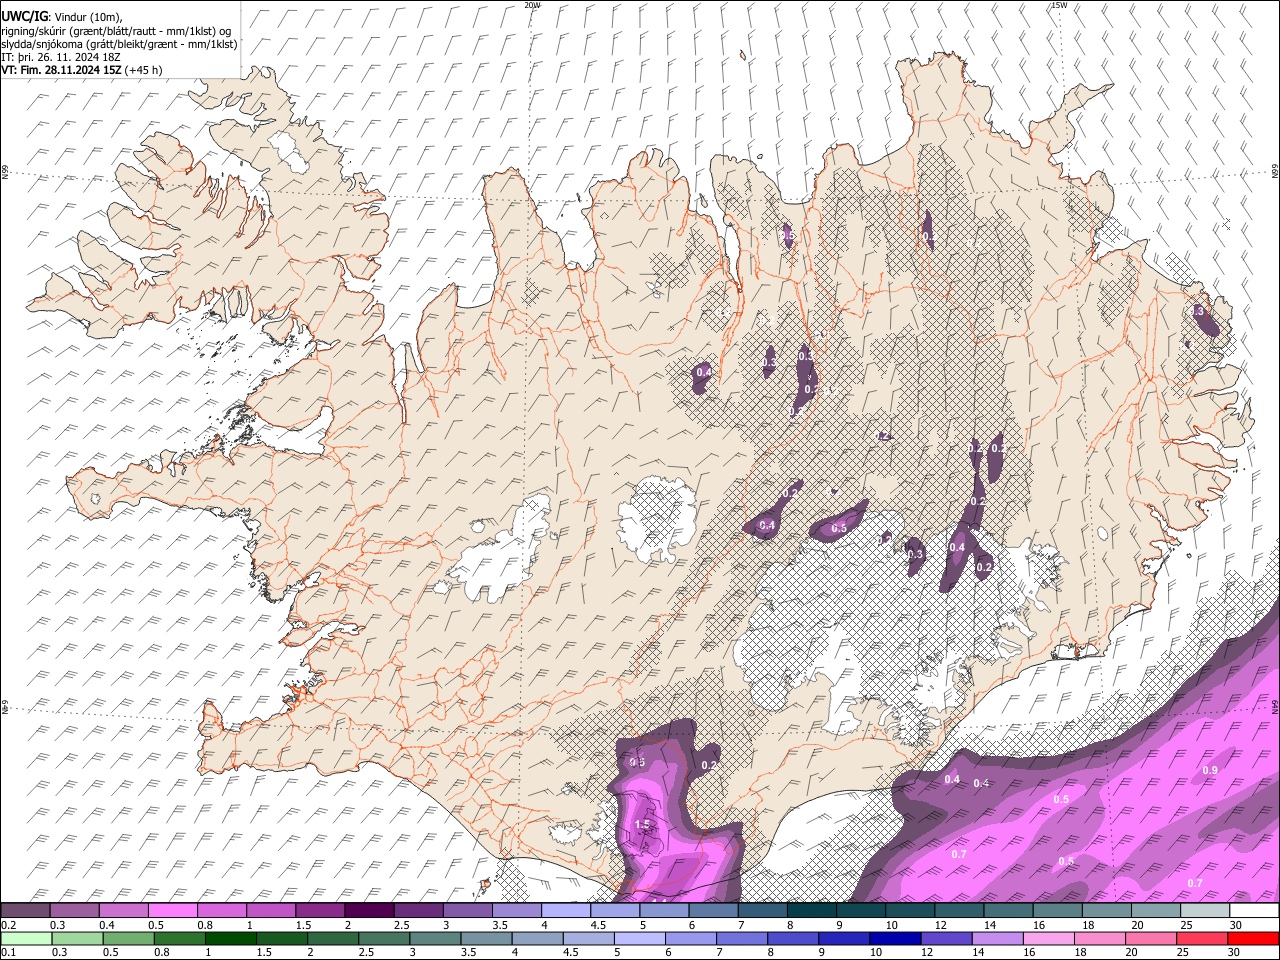Click the 2.5–3 swatch in top legend row
This screenshot has width=1280, height=960.
pos(419,911)
